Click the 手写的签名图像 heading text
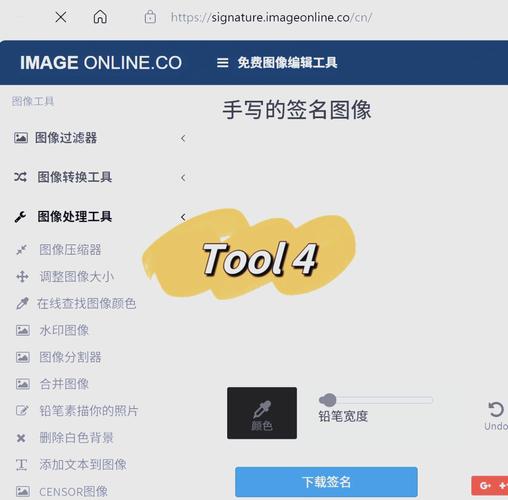The image size is (508, 500). [x=297, y=110]
